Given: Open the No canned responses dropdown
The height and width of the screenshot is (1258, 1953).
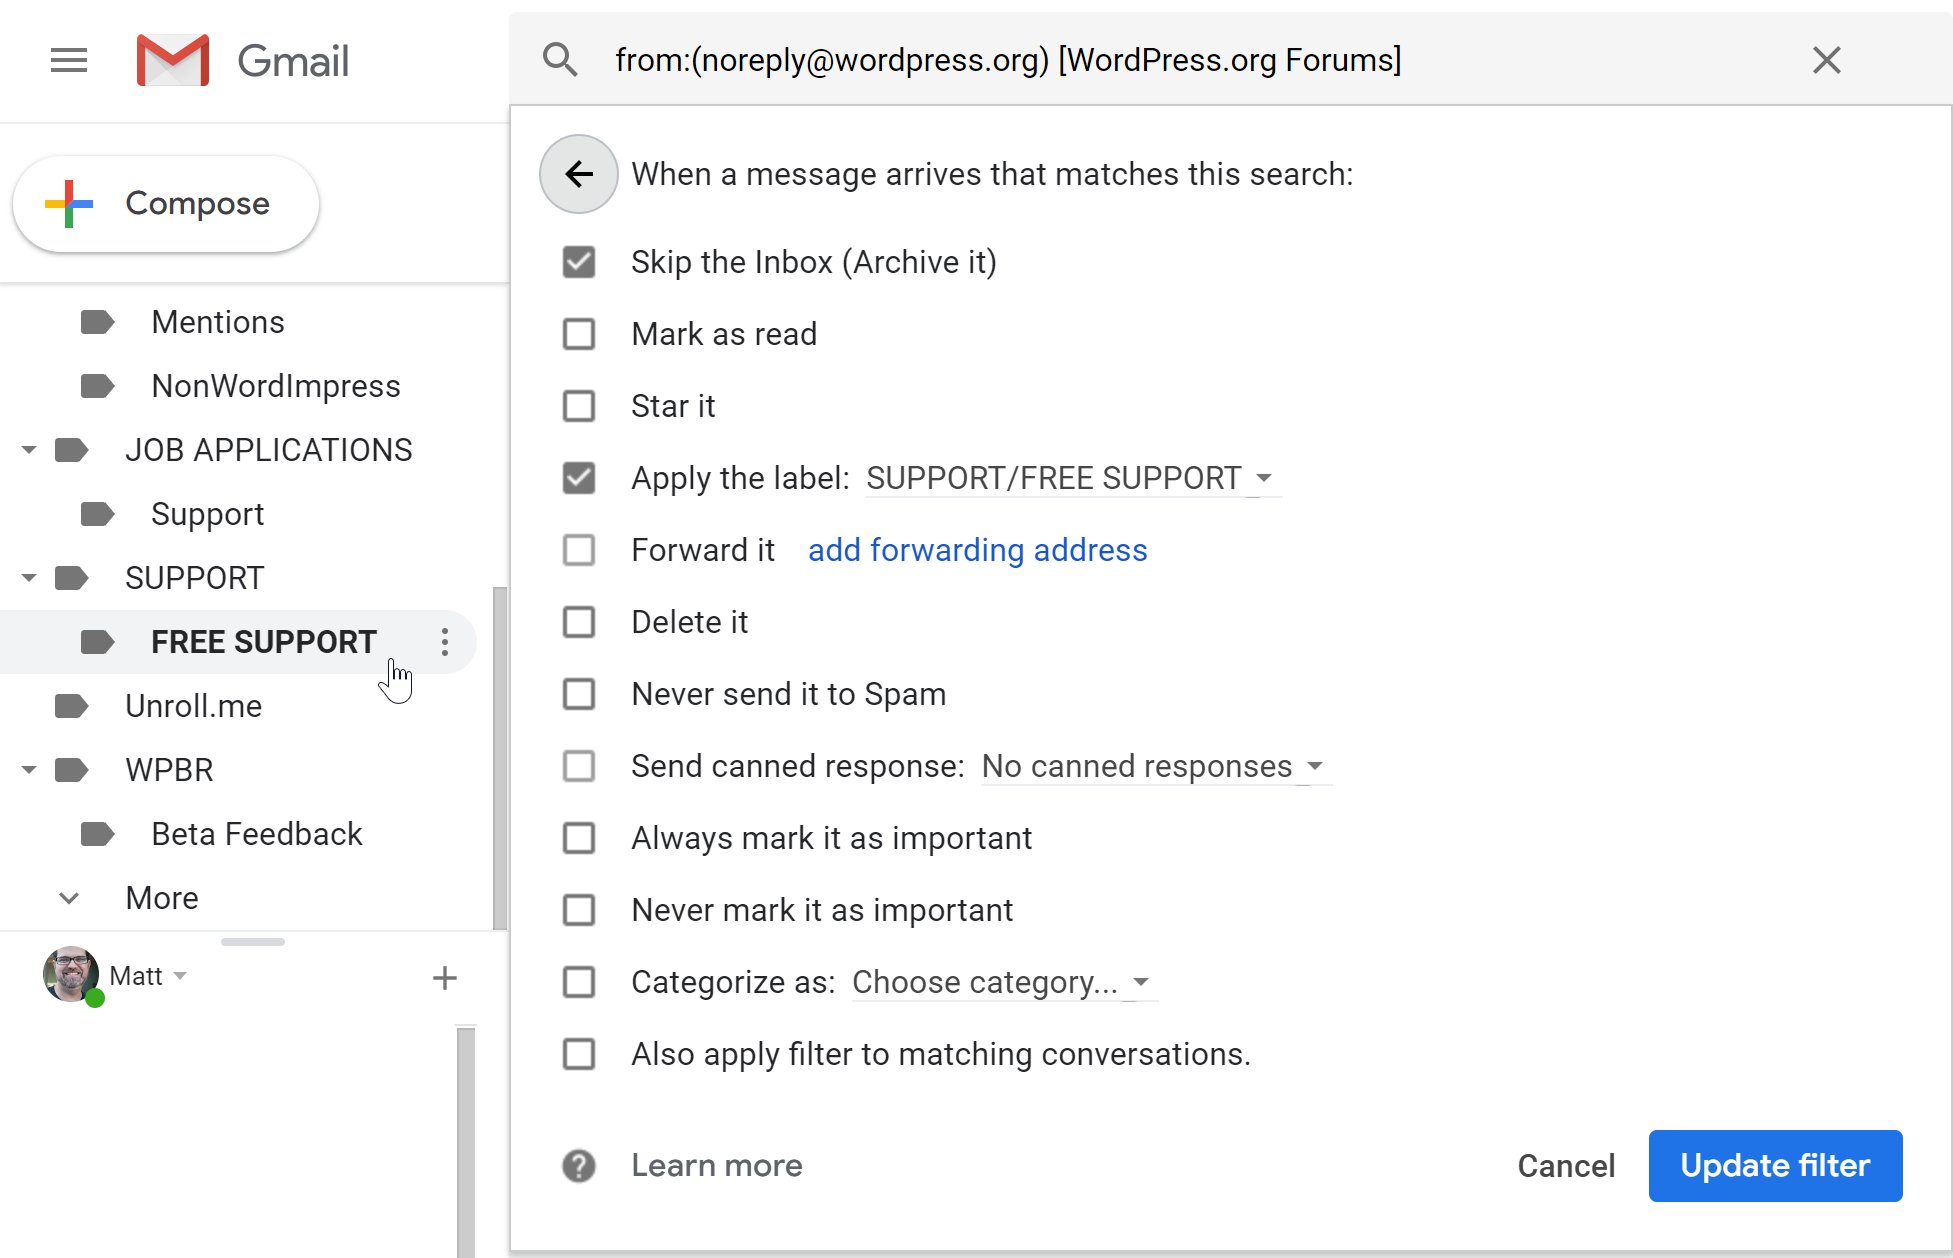Looking at the screenshot, I should [1155, 766].
